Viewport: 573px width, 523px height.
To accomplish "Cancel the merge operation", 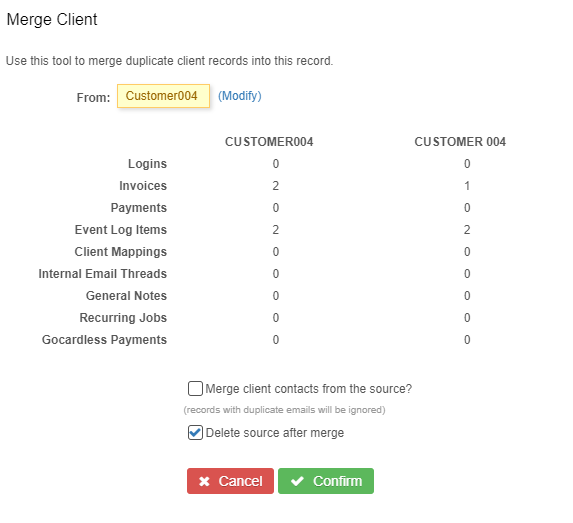I will 230,481.
